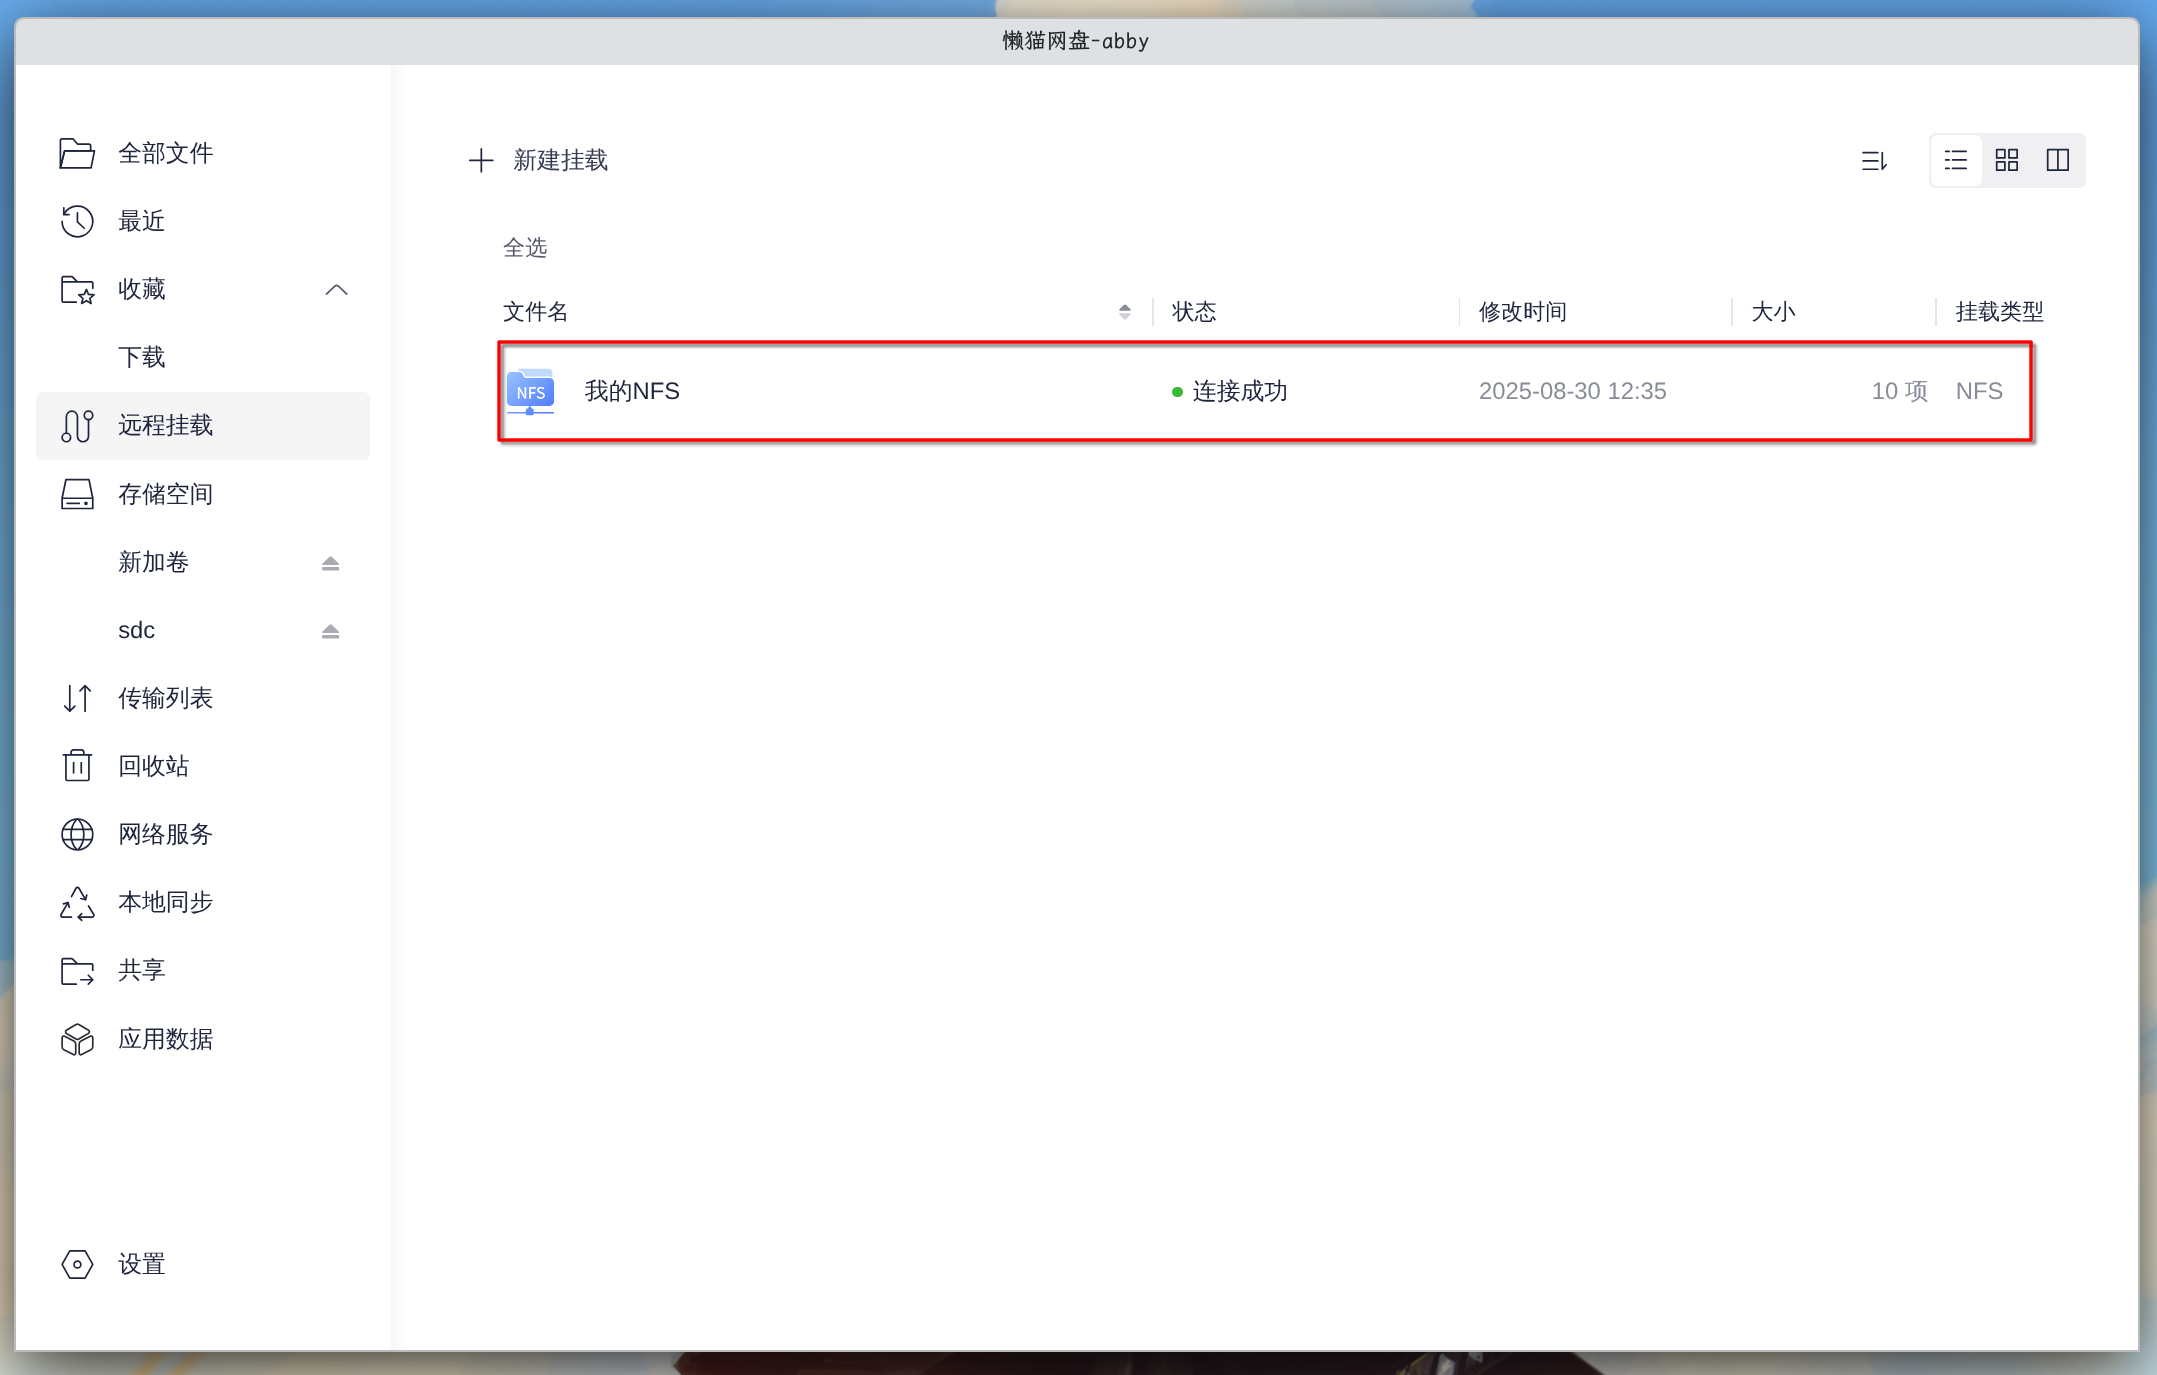Open the sort order menu icon
This screenshot has height=1375, width=2157.
(x=1874, y=160)
